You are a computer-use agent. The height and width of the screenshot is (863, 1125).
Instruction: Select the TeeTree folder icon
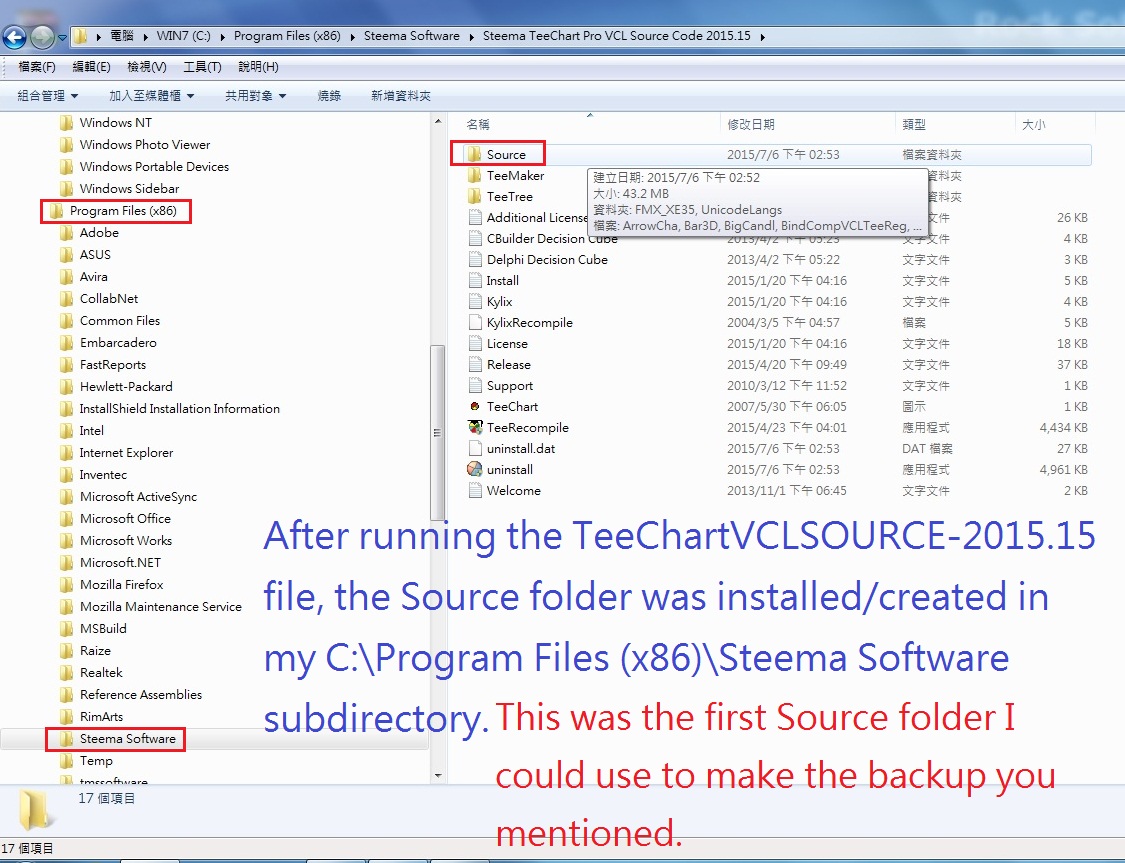coord(474,197)
